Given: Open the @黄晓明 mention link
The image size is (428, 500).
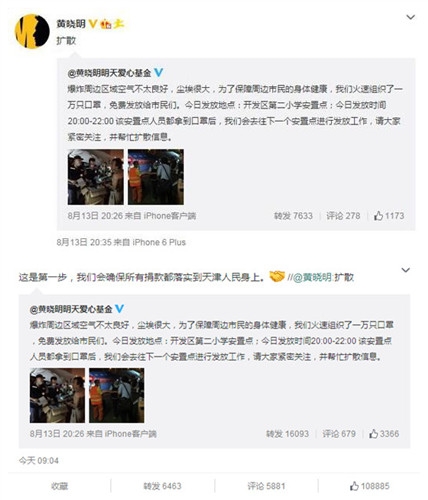Looking at the screenshot, I should (312, 277).
